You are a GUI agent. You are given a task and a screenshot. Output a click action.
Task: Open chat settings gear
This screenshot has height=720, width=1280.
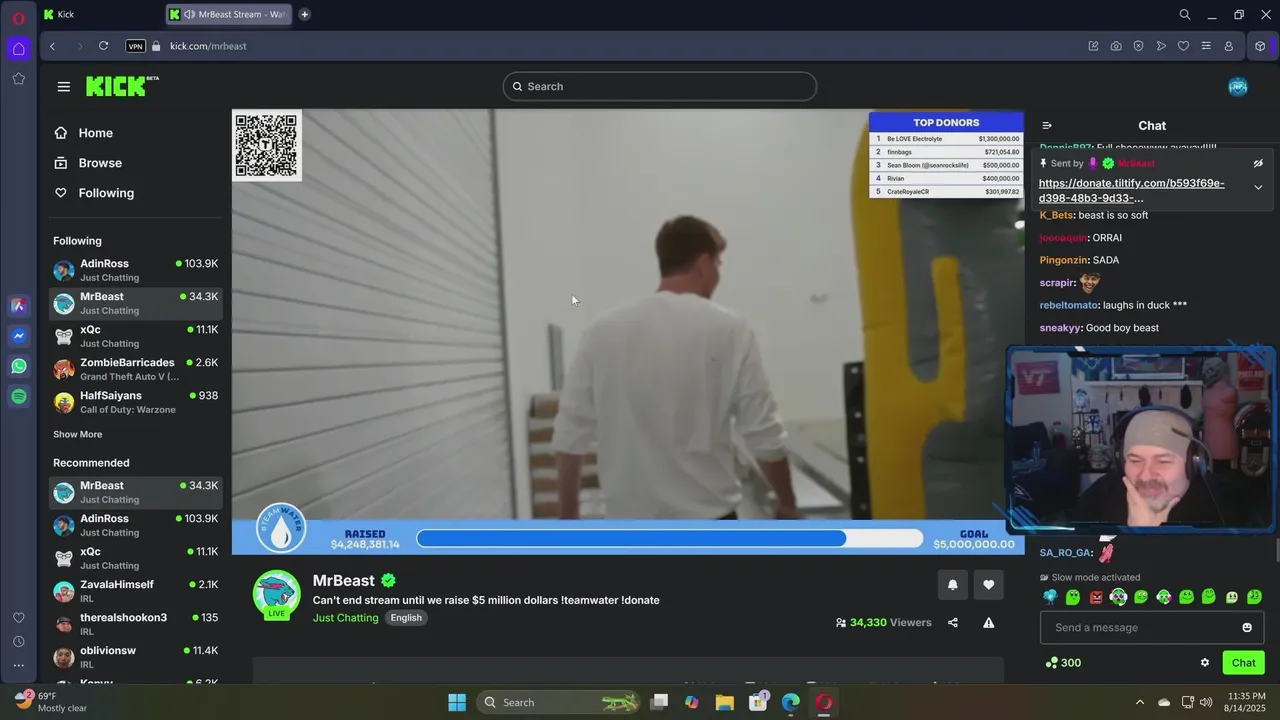1205,662
